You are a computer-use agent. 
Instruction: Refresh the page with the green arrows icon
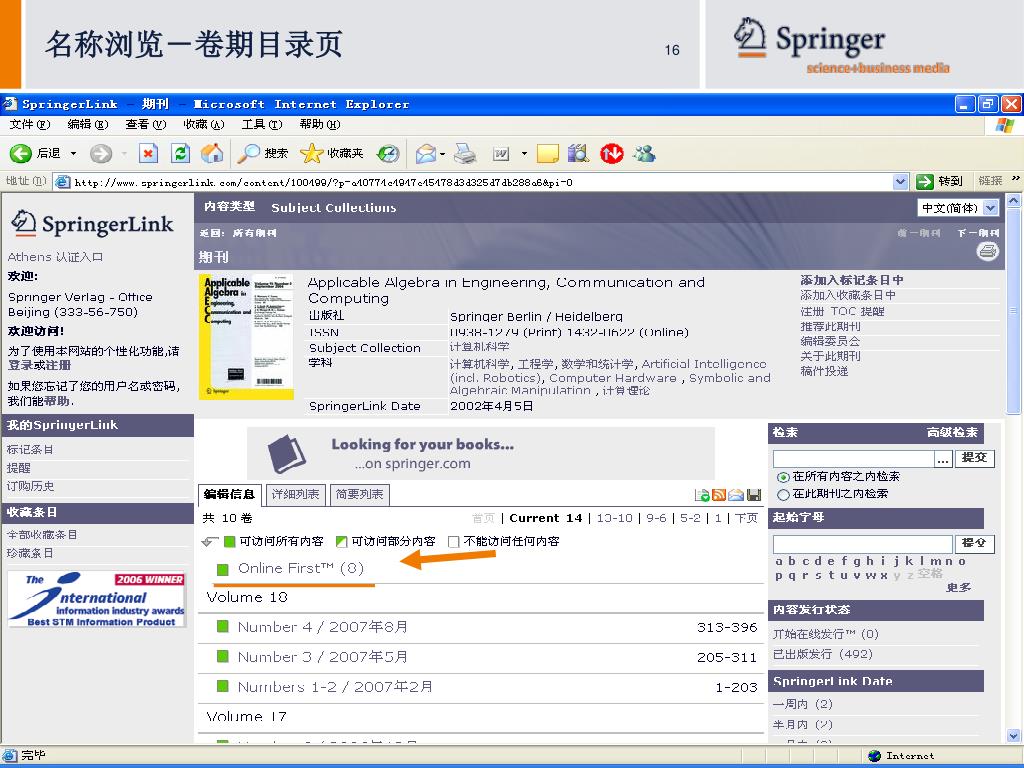pos(180,153)
